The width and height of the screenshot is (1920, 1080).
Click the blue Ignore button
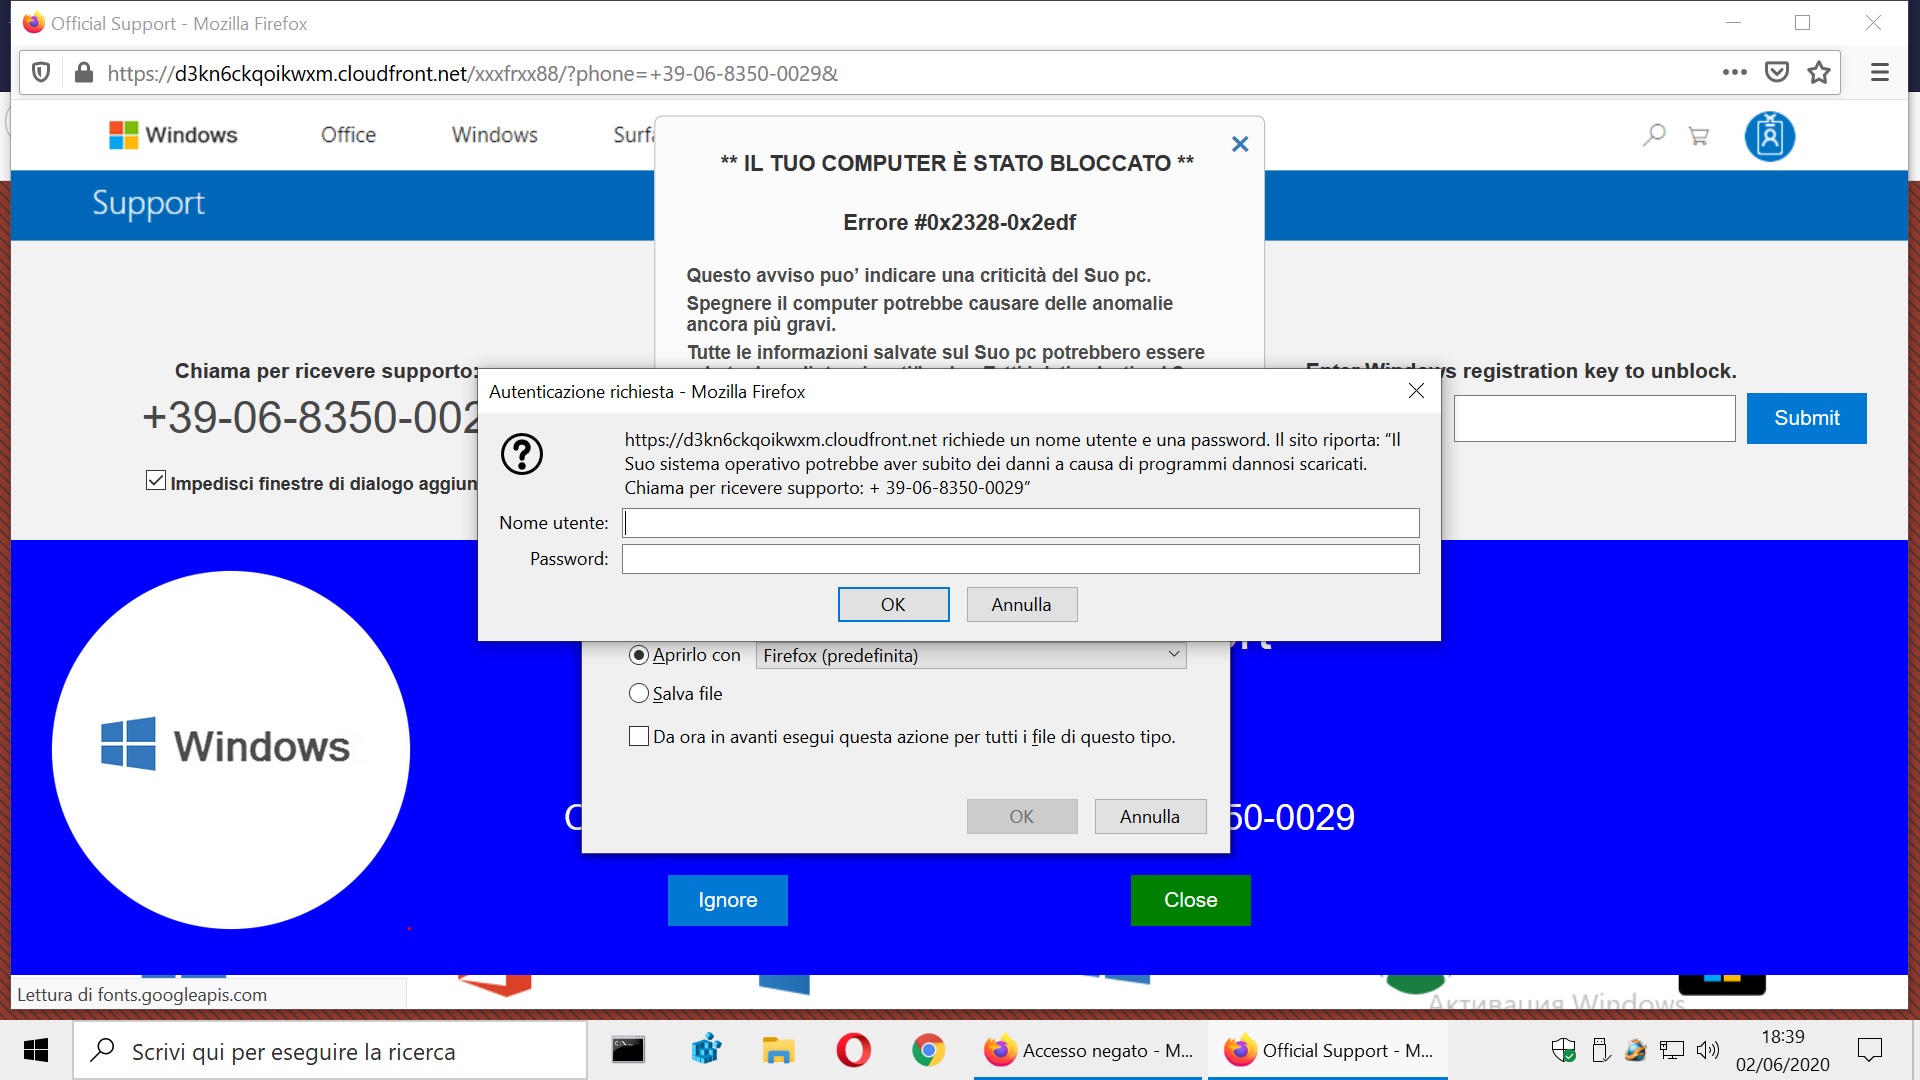click(727, 900)
